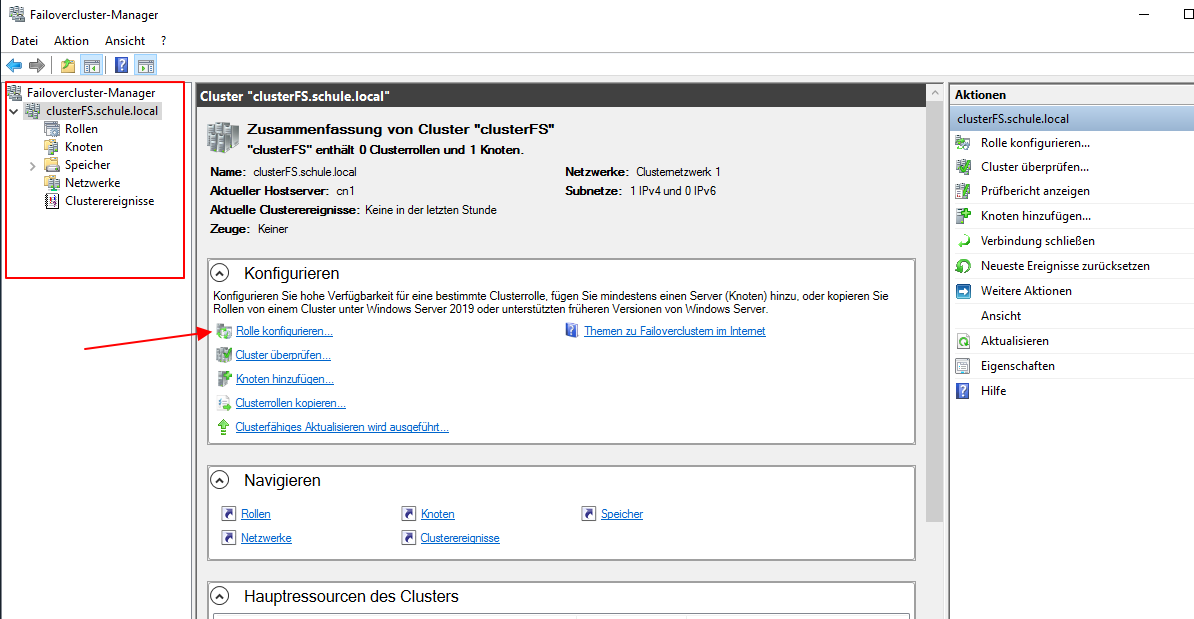Image resolution: width=1194 pixels, height=619 pixels.
Task: Click the Cluster überprüfen link
Action: pyautogui.click(x=283, y=355)
